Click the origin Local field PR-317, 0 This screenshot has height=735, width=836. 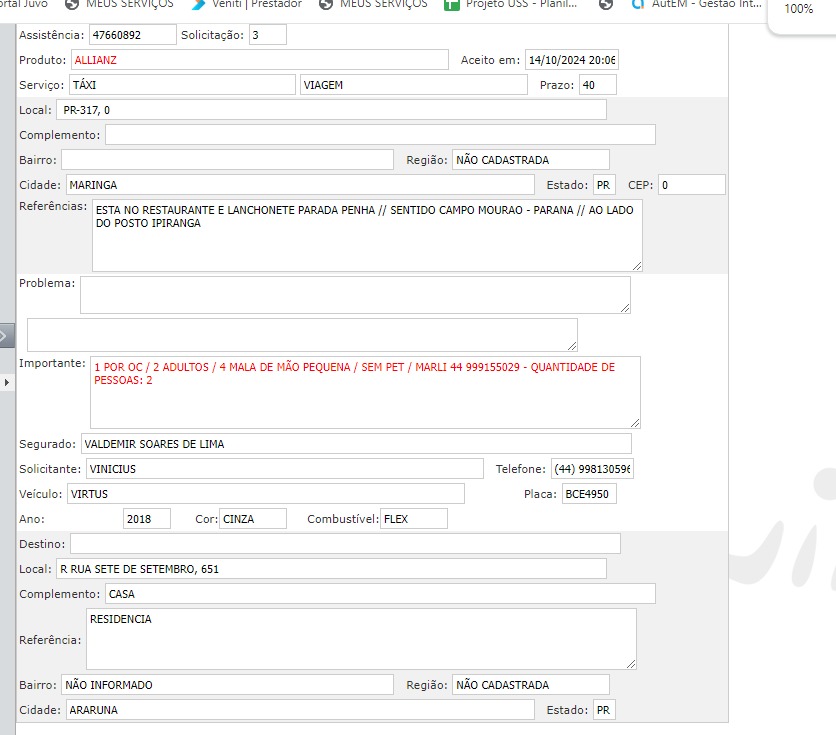pyautogui.click(x=331, y=110)
